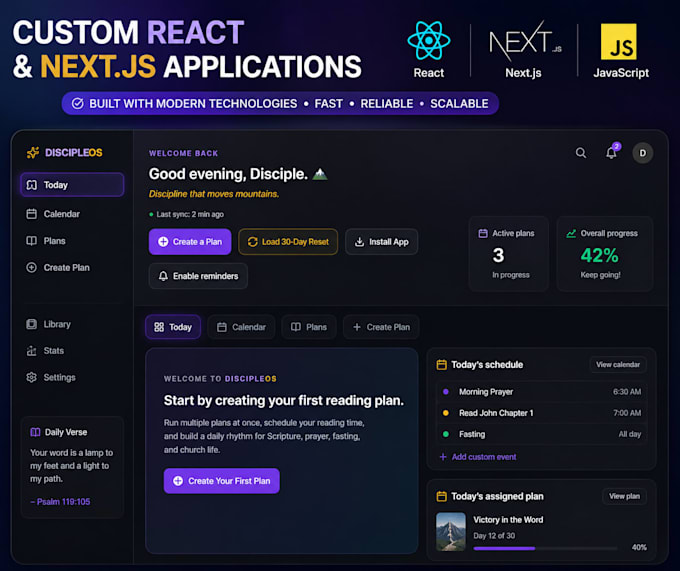Screen dimensions: 680x571
Task: Select the Fasting schedule row
Action: (x=542, y=434)
